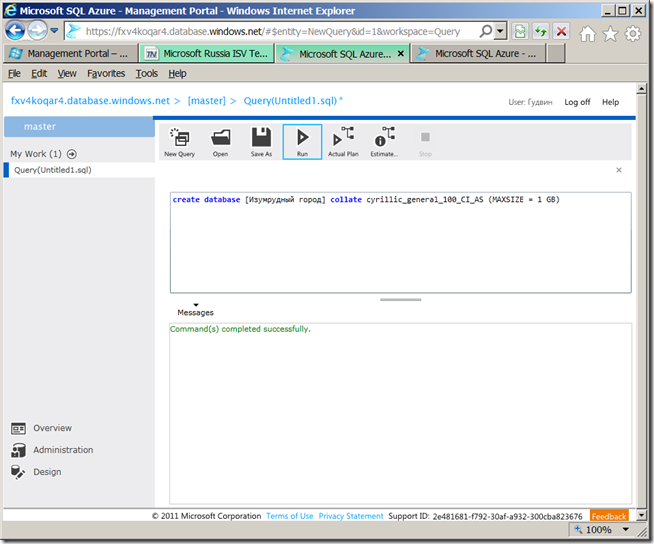This screenshot has height=544, width=654.
Task: Open the browser Tools gear
Action: (632, 33)
